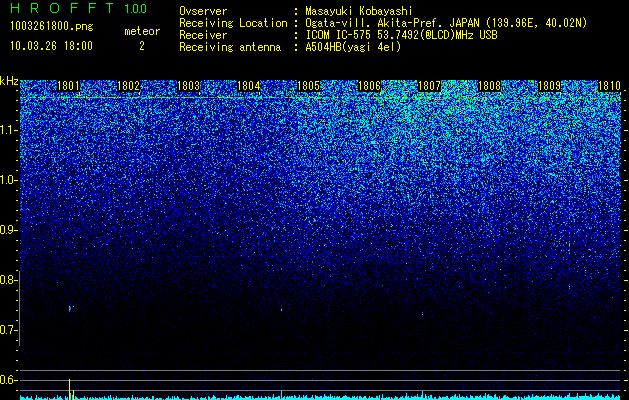Click the 0.8 kHz axis label
Viewport: 629px width, 400px height.
click(x=8, y=280)
